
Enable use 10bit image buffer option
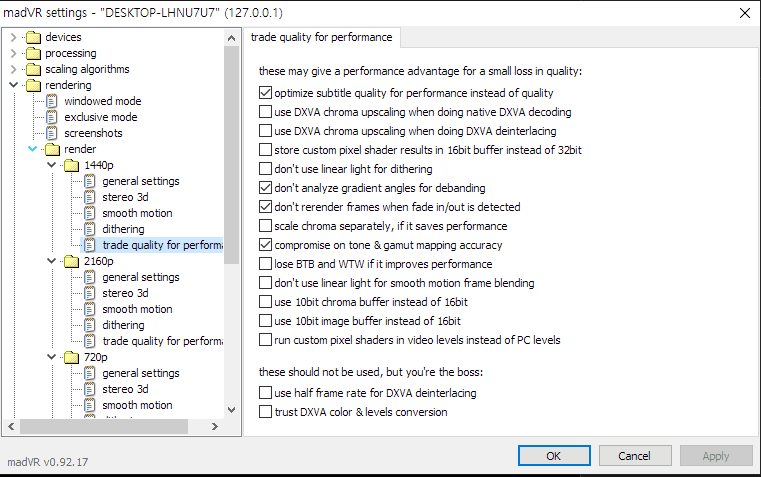pyautogui.click(x=265, y=321)
